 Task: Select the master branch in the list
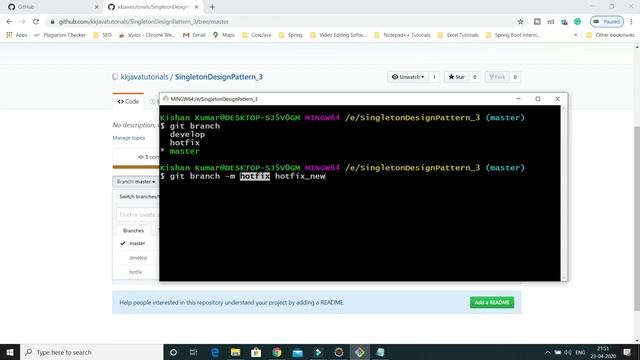(137, 243)
